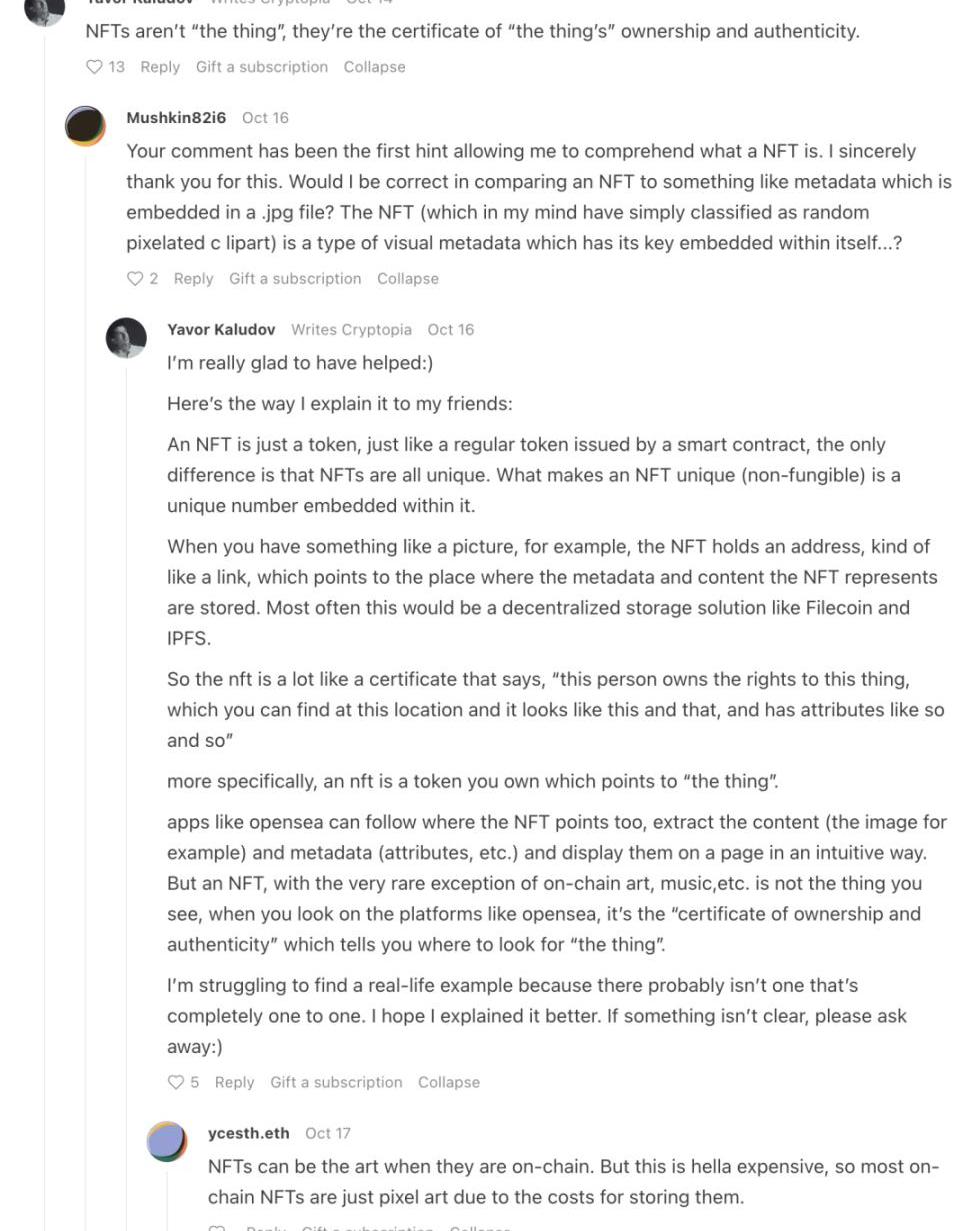The height and width of the screenshot is (1231, 972).
Task: Visit the Writes Cryptopia publication link
Action: (351, 330)
